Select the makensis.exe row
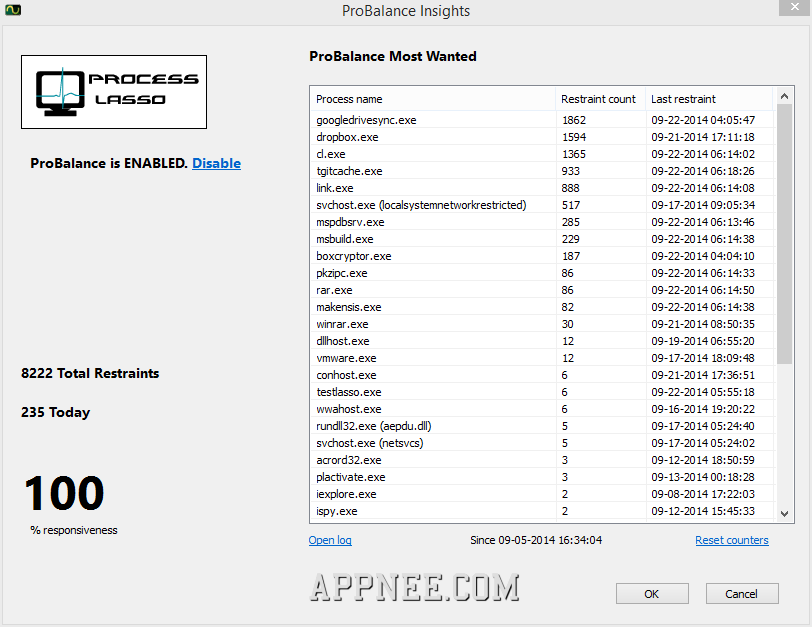This screenshot has width=812, height=627. [542, 307]
